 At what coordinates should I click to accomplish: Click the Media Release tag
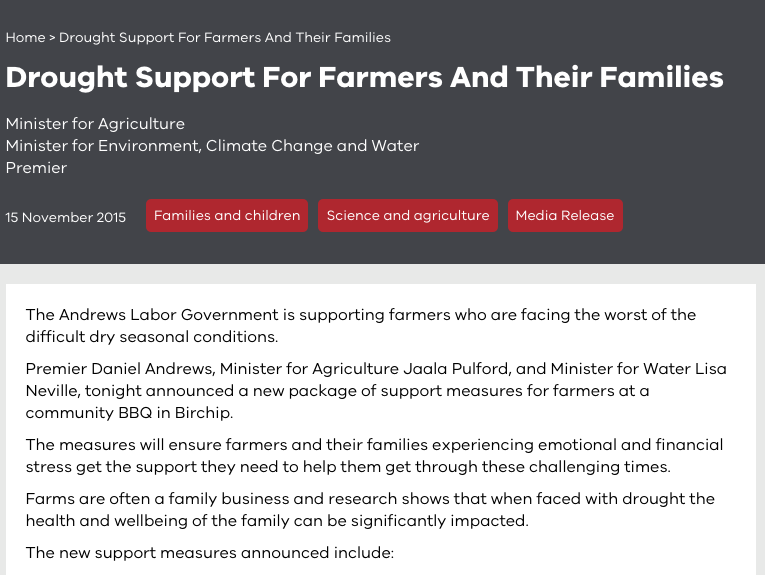click(x=565, y=216)
